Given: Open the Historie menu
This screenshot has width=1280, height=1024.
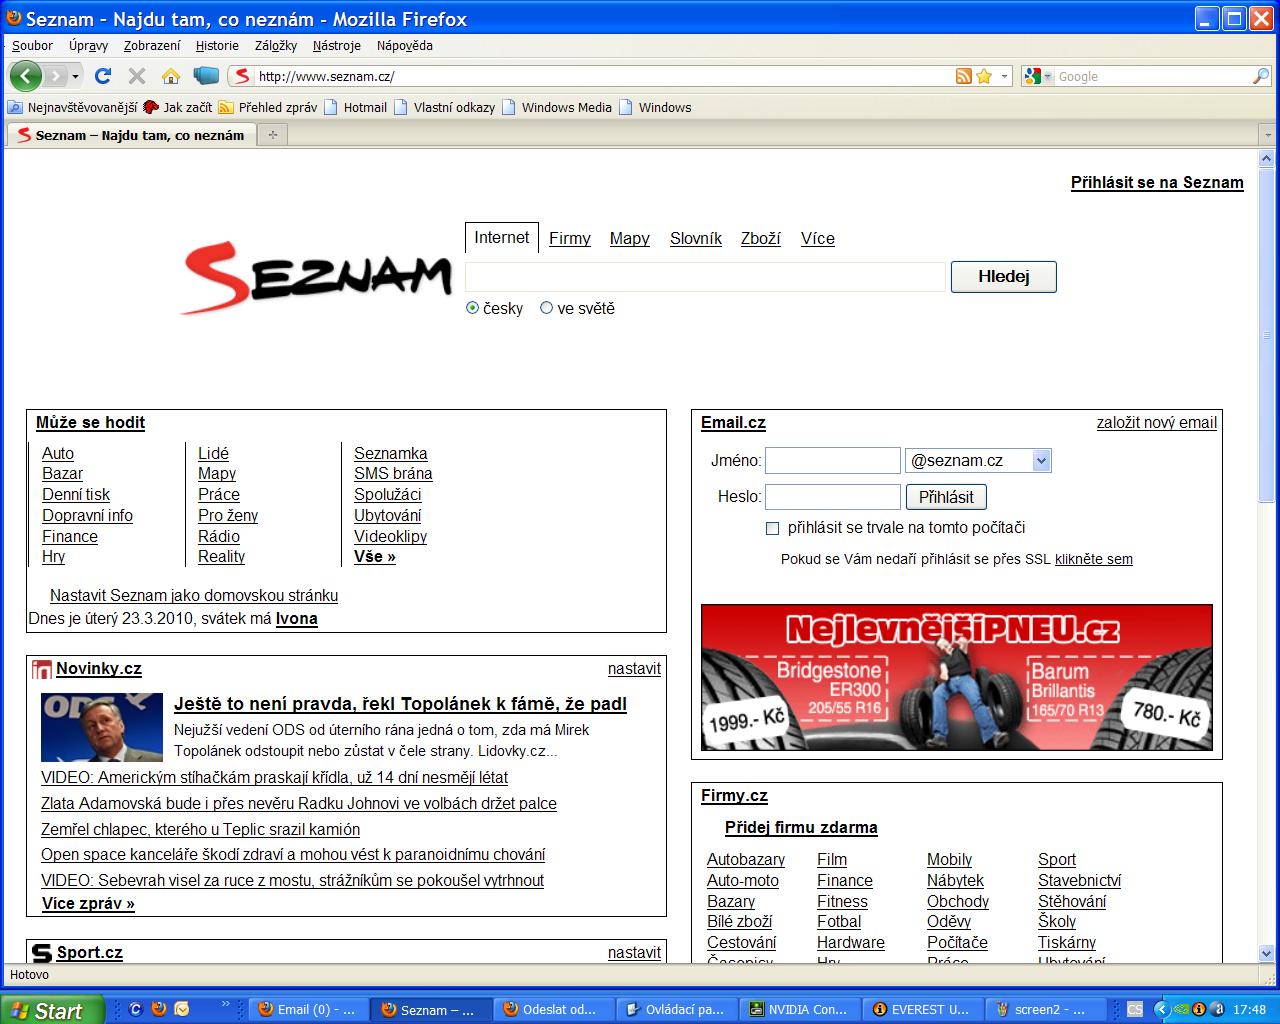Looking at the screenshot, I should (217, 45).
